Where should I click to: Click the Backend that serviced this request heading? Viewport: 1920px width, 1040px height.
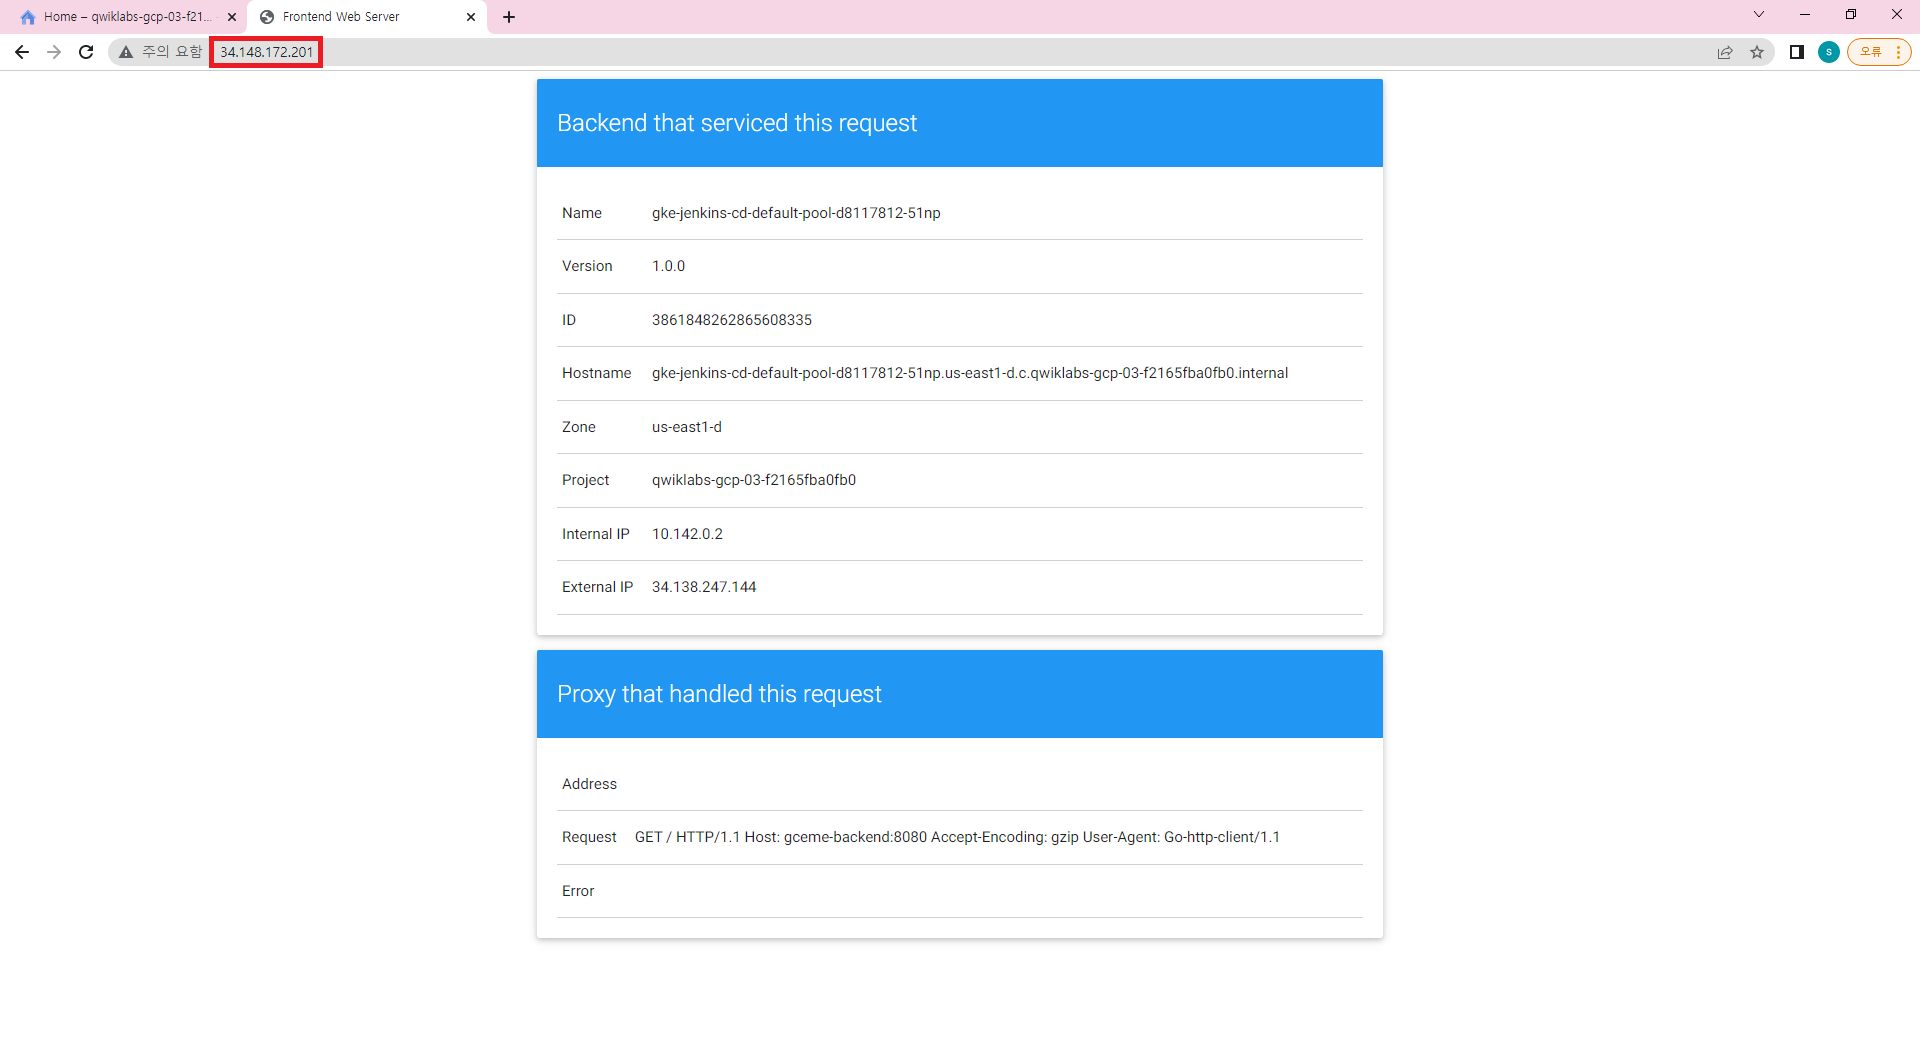pyautogui.click(x=737, y=123)
